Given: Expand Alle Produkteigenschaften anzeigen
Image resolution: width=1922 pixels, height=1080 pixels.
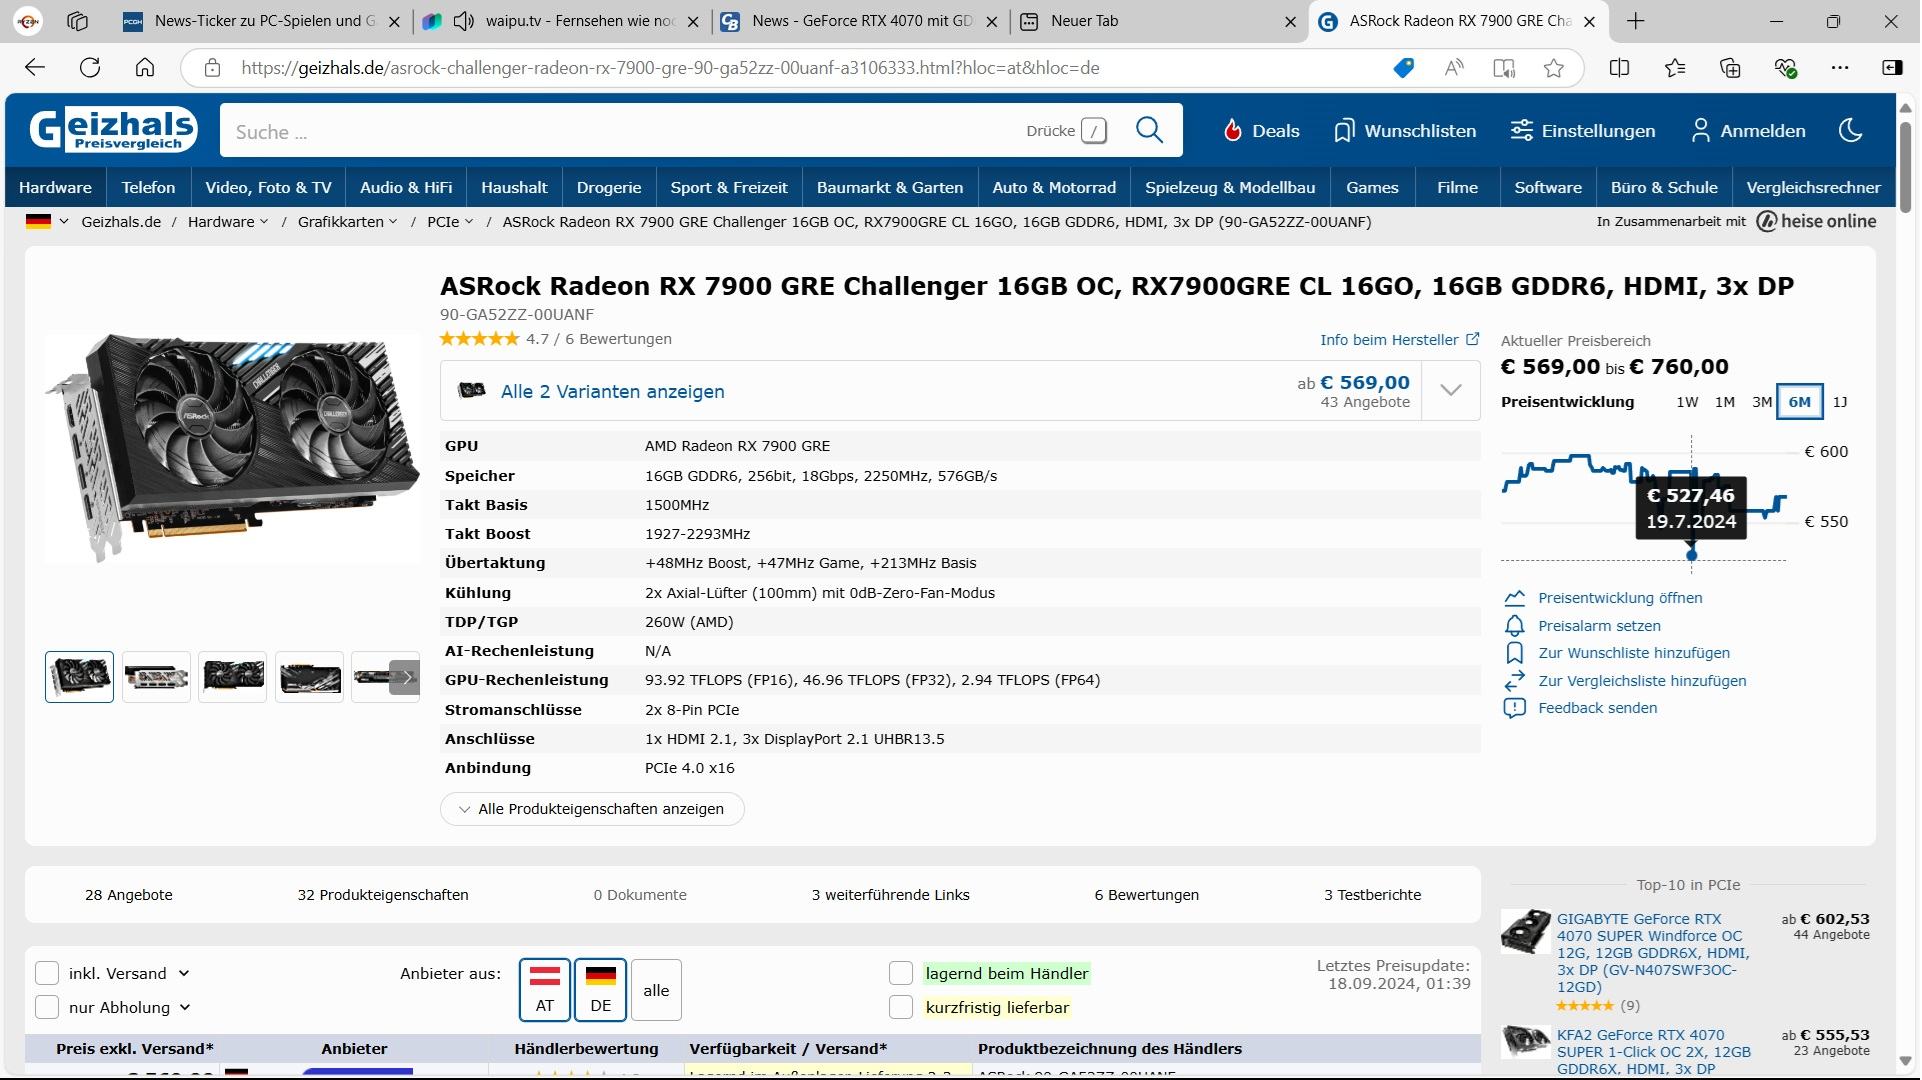Looking at the screenshot, I should click(x=592, y=809).
